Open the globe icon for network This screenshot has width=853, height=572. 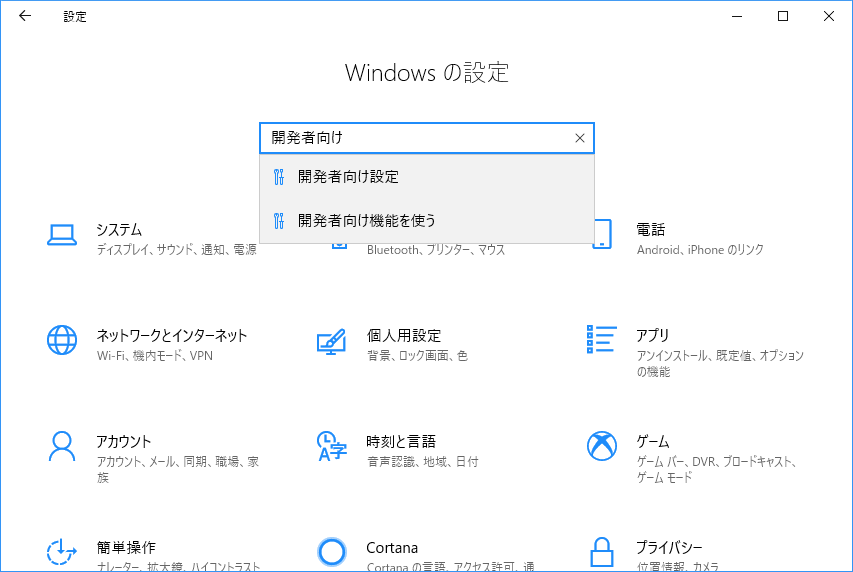click(61, 340)
